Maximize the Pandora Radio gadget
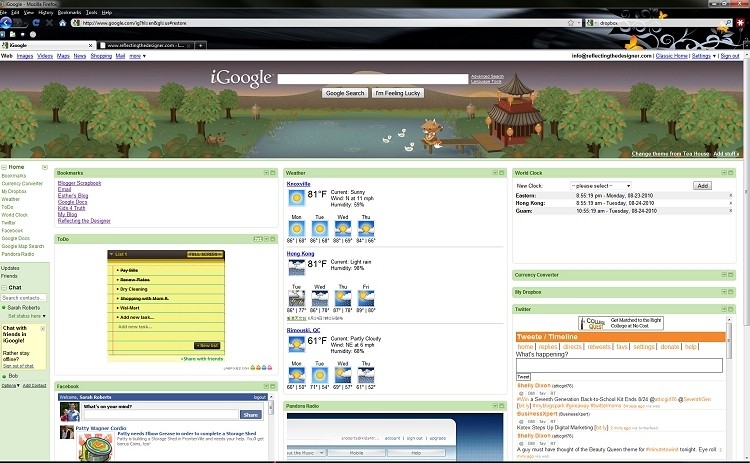This screenshot has width=750, height=463. (502, 406)
